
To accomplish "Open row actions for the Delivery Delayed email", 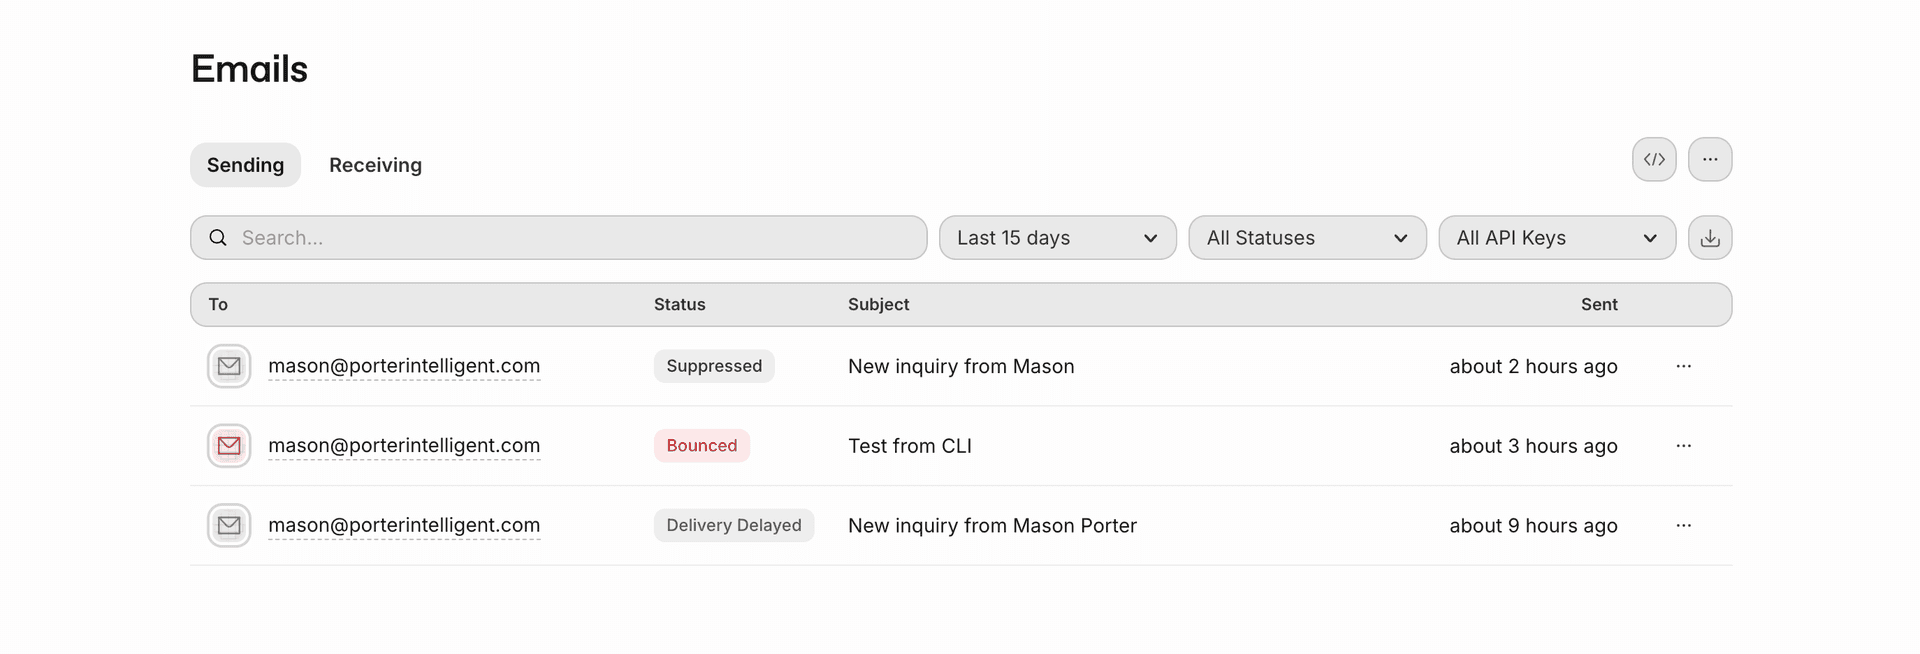I will click(x=1684, y=525).
